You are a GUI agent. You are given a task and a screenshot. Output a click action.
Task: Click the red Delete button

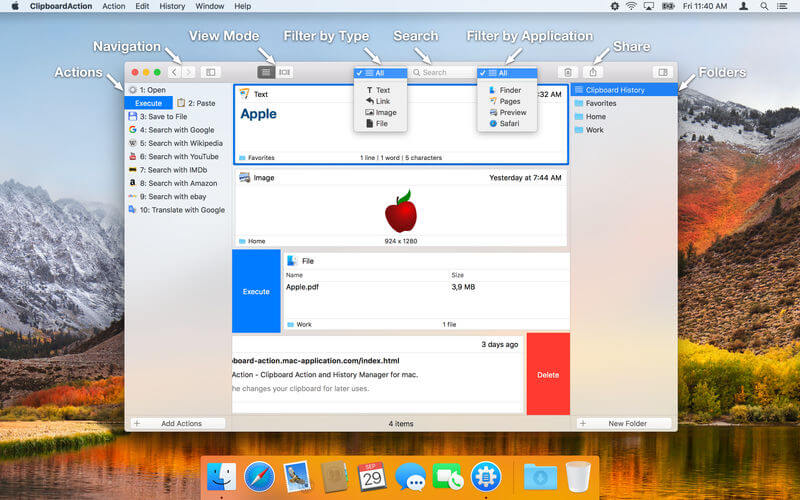(548, 374)
